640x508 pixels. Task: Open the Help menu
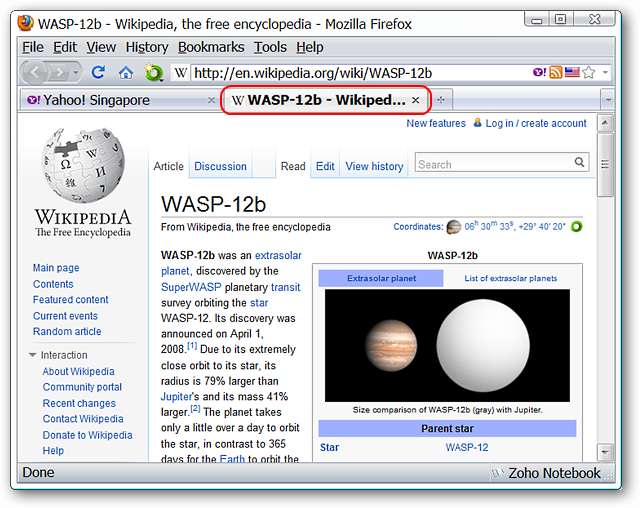(x=310, y=47)
